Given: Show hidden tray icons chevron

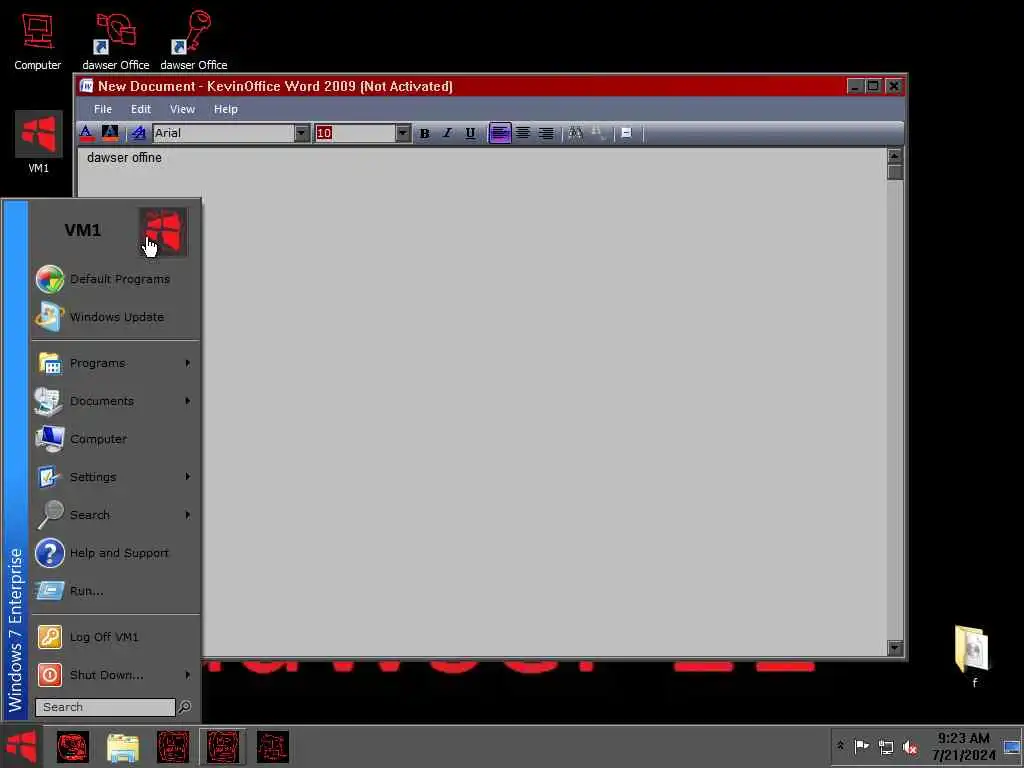Looking at the screenshot, I should (x=841, y=746).
